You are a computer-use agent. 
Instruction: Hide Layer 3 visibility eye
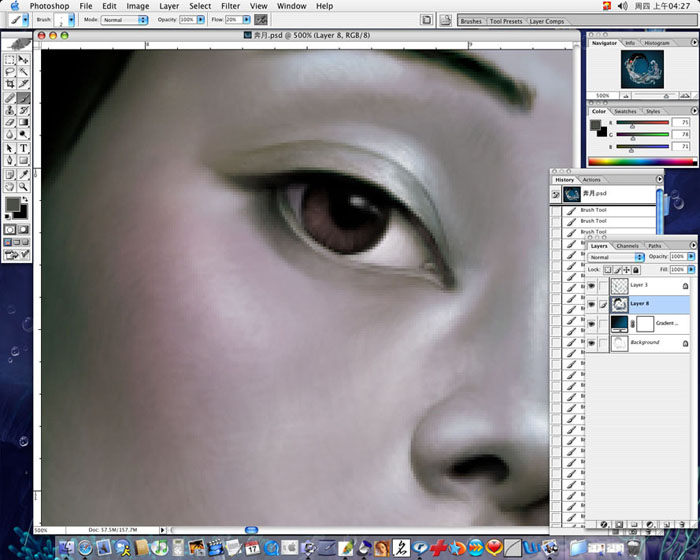[591, 286]
